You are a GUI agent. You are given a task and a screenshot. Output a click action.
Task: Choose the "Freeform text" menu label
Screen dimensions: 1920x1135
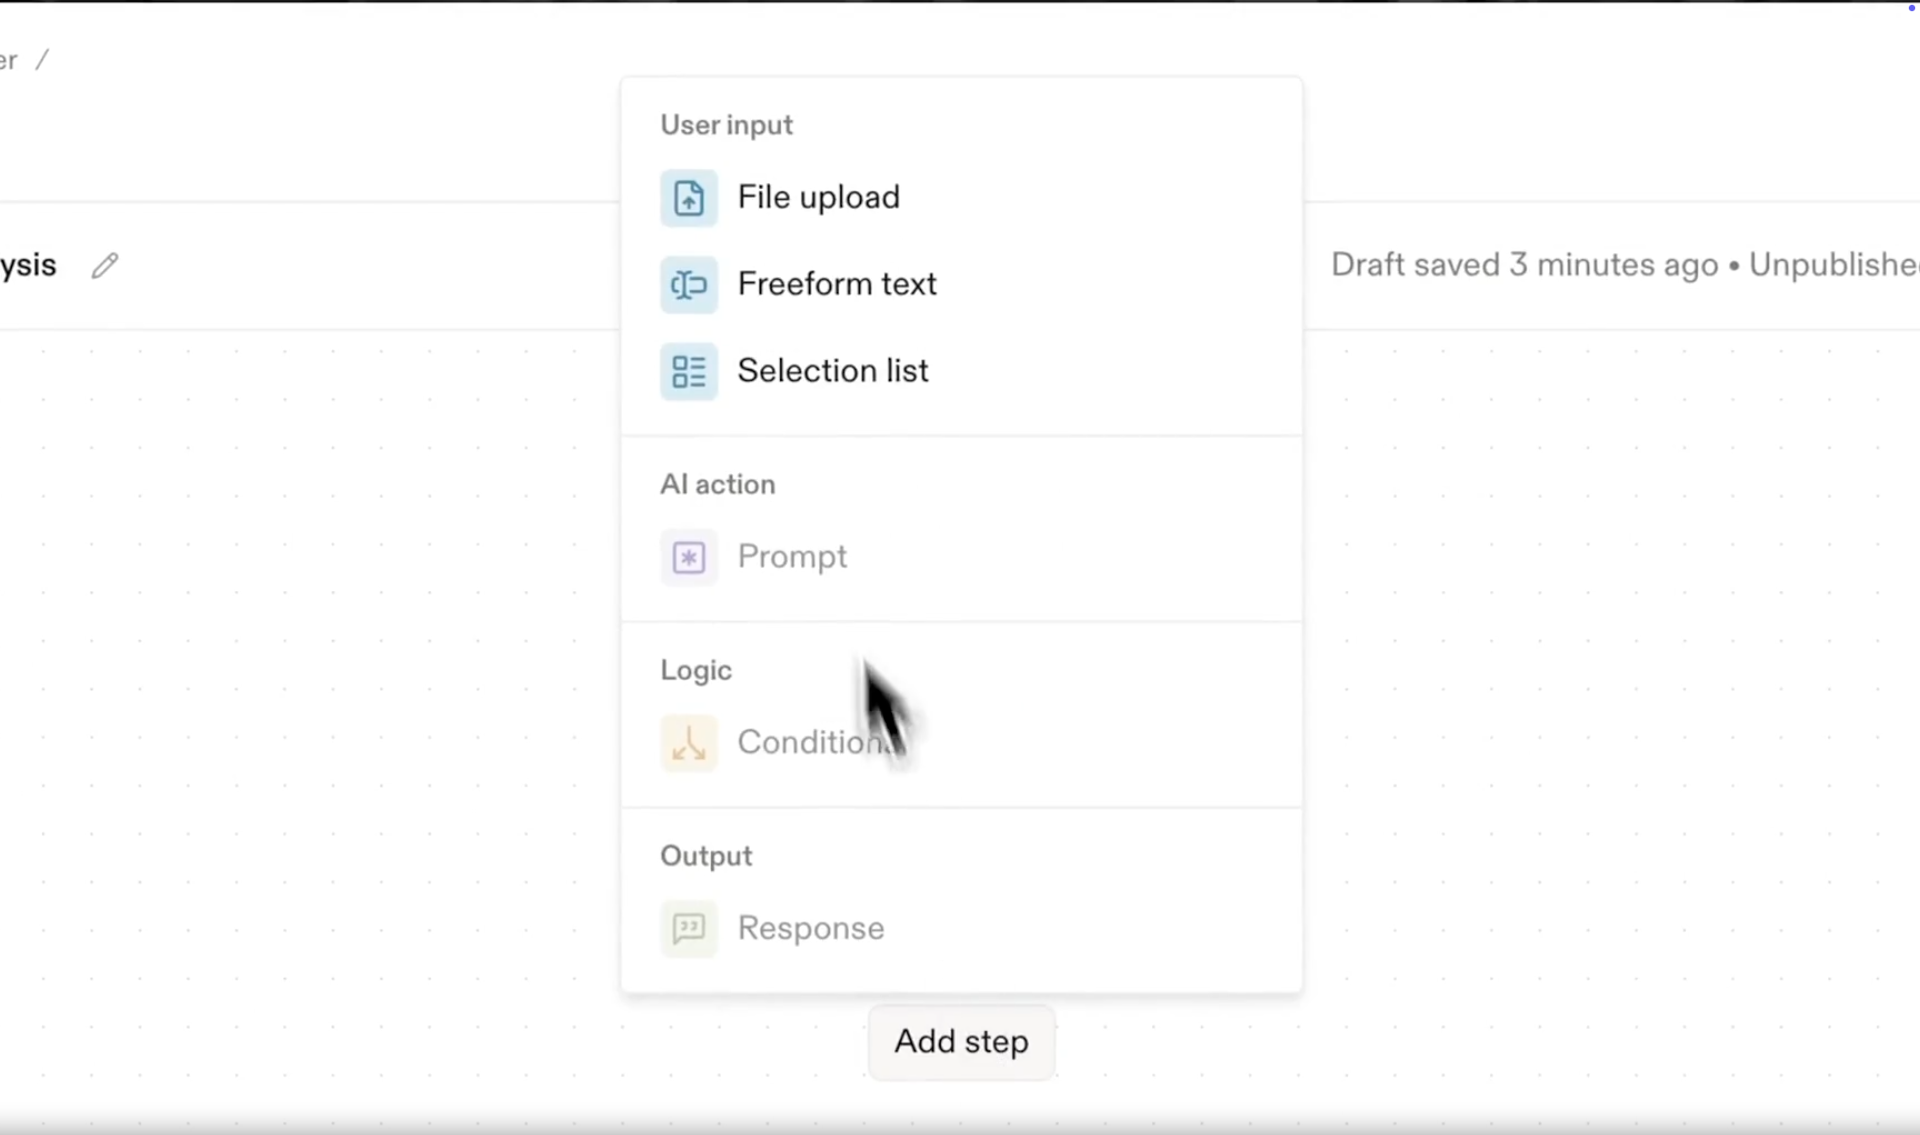coord(837,284)
